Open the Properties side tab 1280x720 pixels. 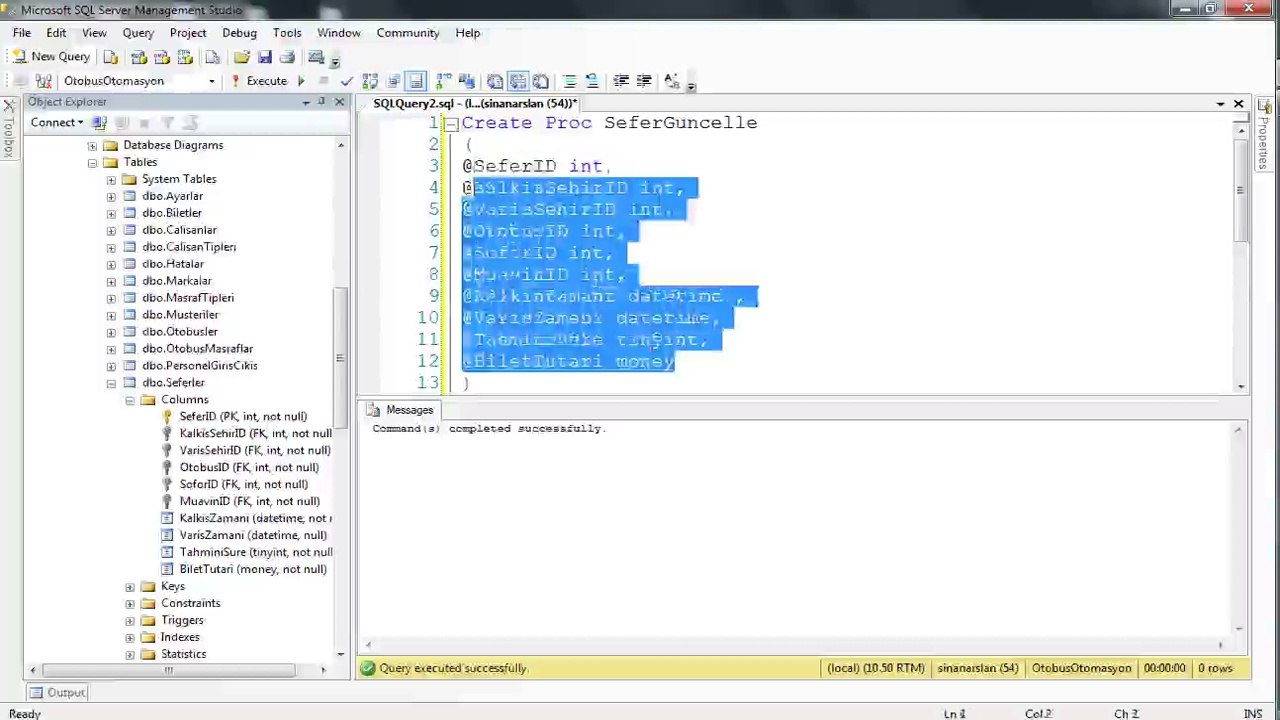1265,134
